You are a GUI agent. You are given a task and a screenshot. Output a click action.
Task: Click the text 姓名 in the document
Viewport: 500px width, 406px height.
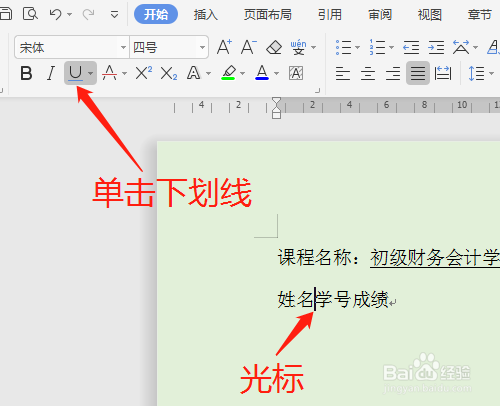pos(295,299)
